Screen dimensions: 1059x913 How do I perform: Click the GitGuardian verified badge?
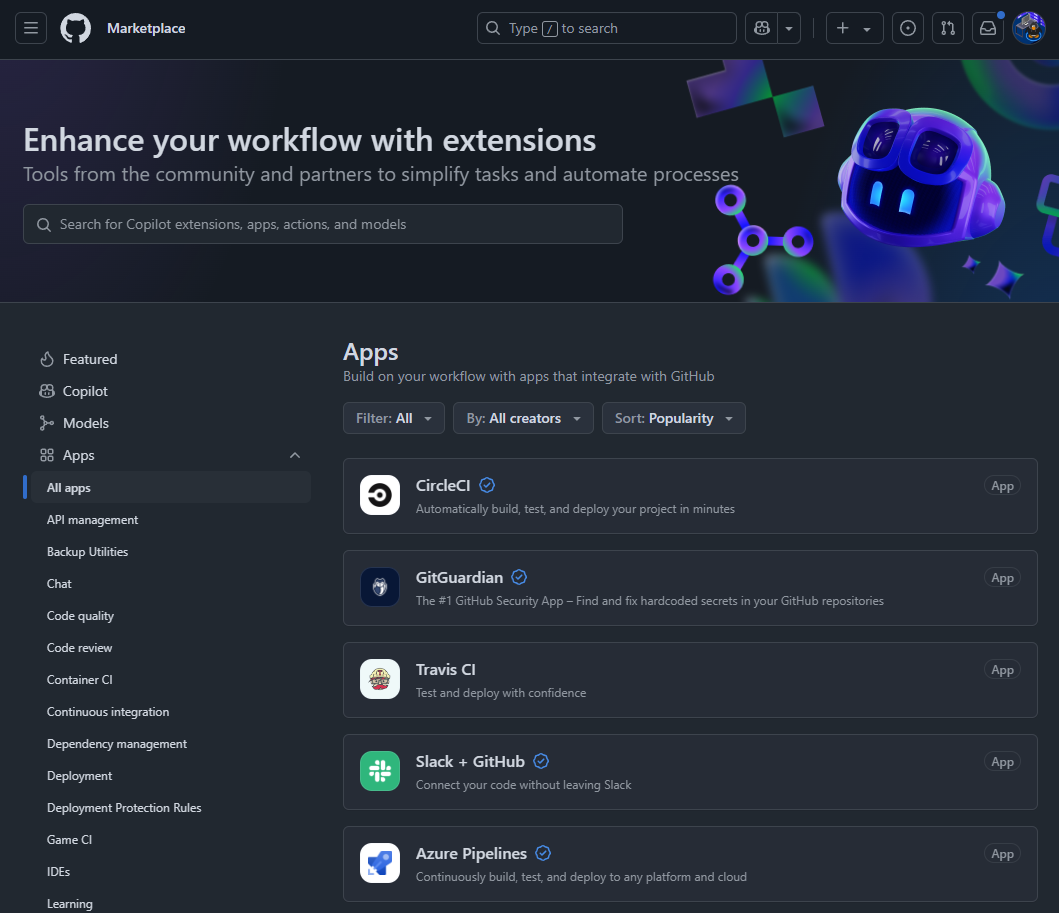519,577
